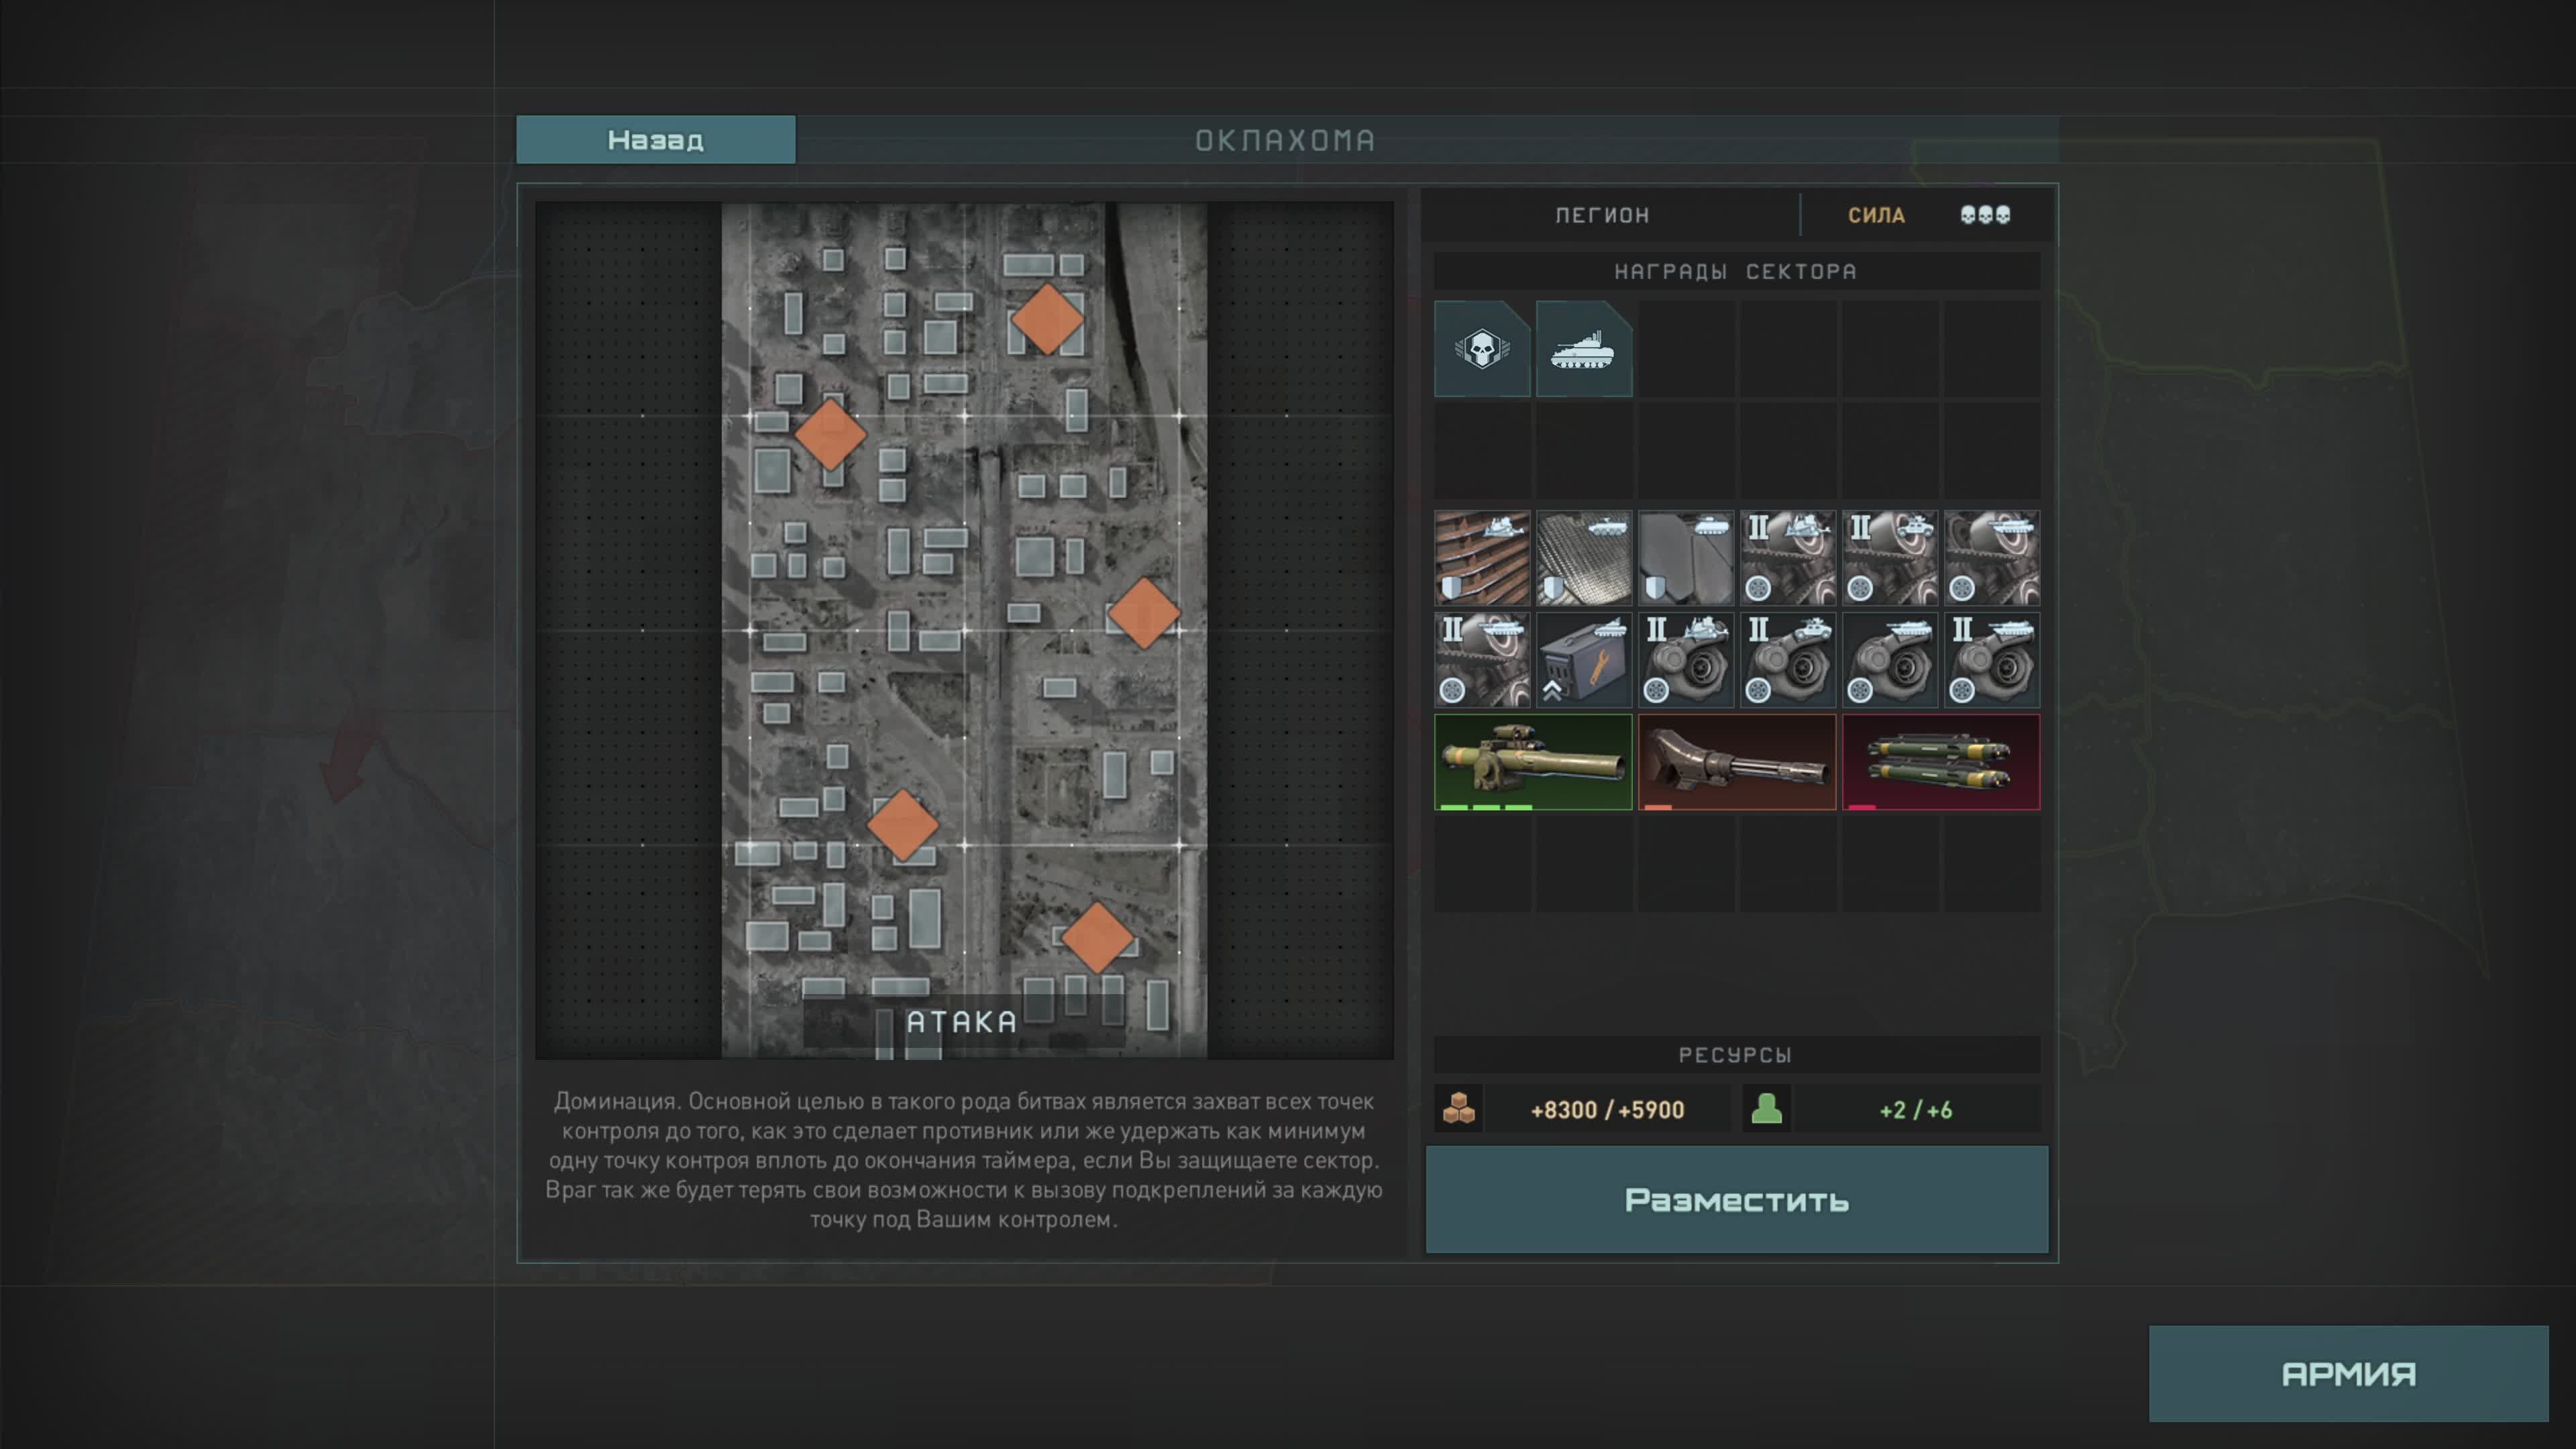This screenshot has height=1449, width=2576.
Task: Click the green soldier manpower icon
Action: coord(1766,1109)
